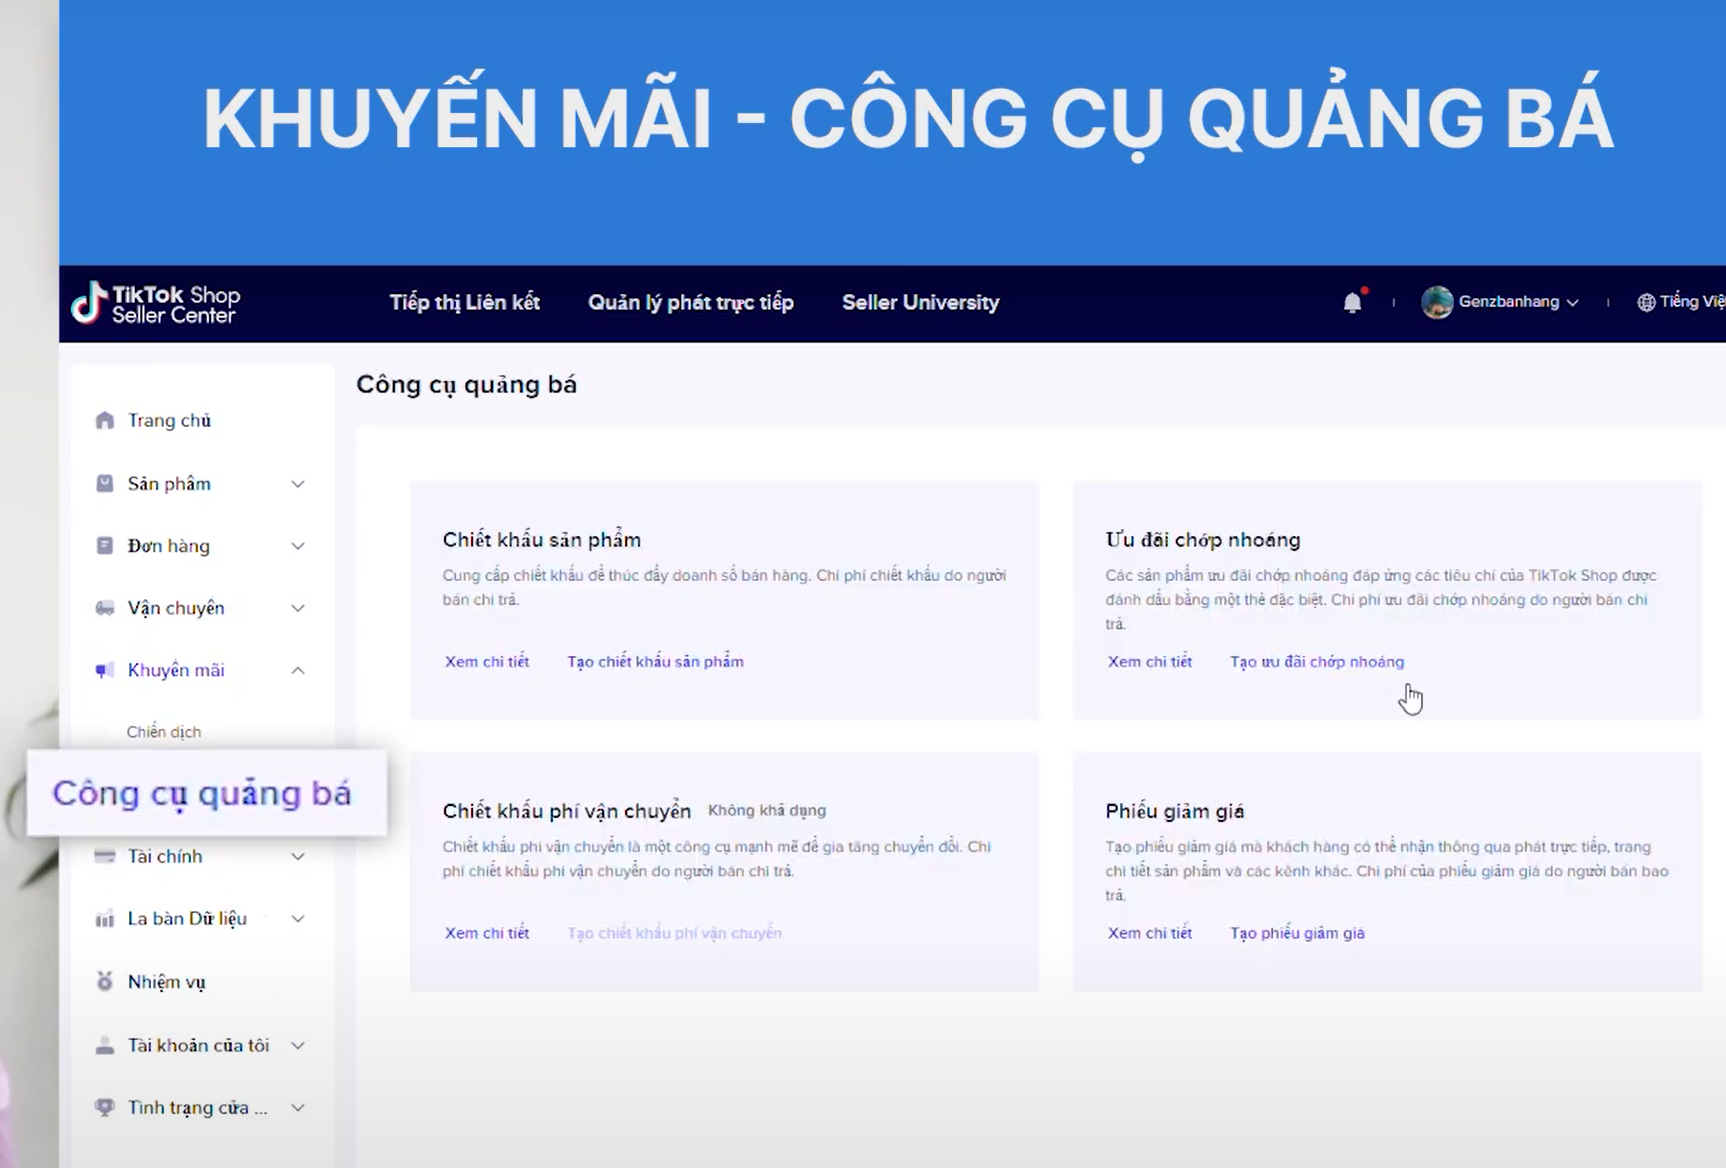Collapse the Khuyến mãi section
Image resolution: width=1726 pixels, height=1168 pixels.
point(298,670)
